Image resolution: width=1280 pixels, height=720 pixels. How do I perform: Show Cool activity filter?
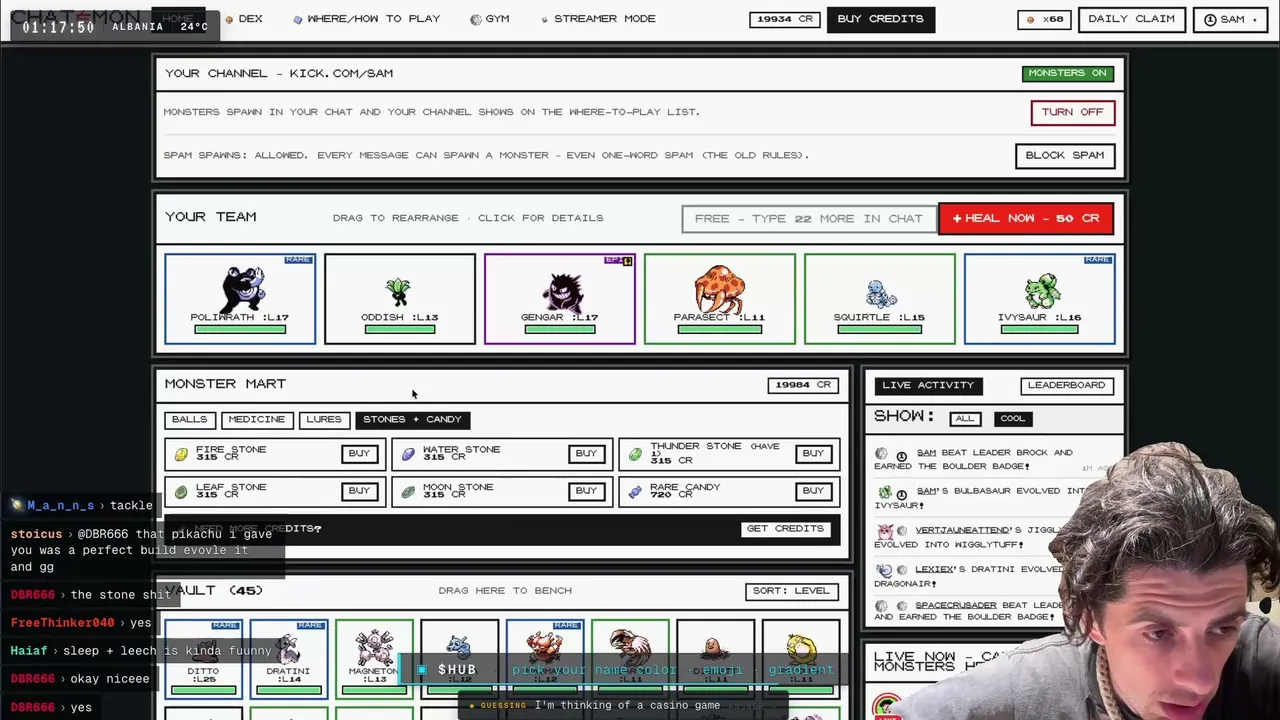click(x=1012, y=419)
